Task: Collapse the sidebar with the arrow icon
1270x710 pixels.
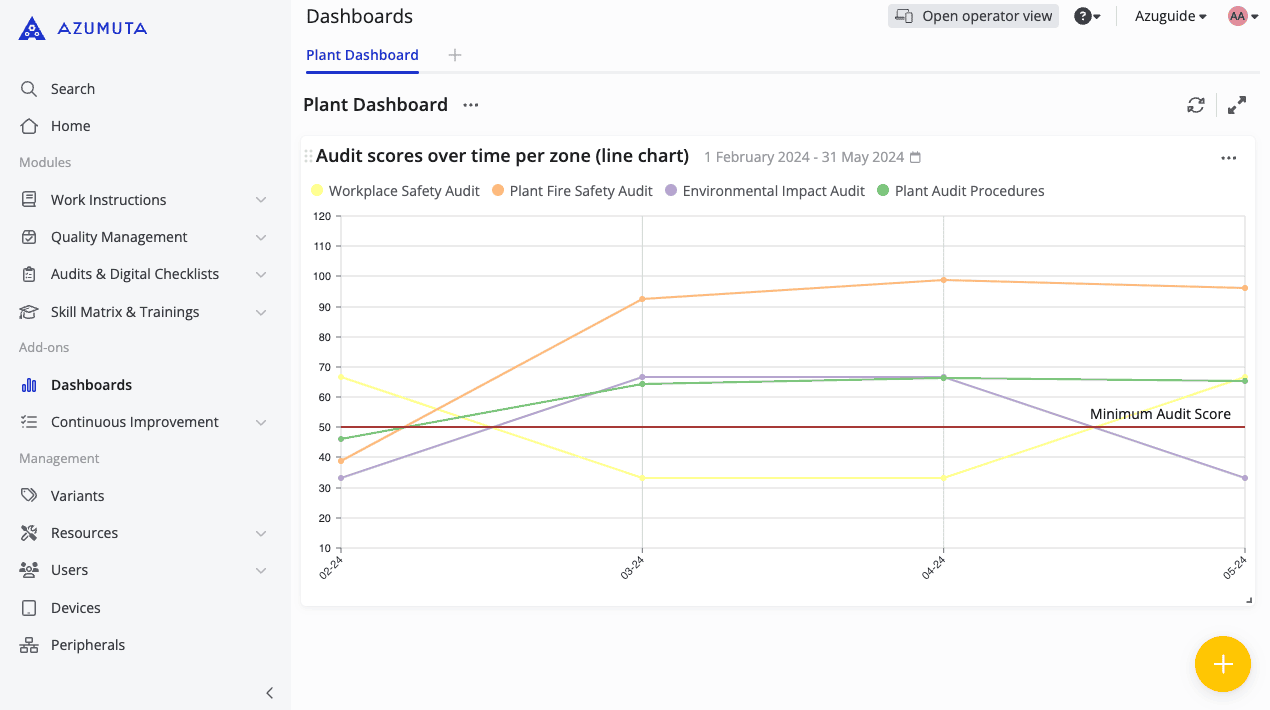Action: (x=269, y=693)
